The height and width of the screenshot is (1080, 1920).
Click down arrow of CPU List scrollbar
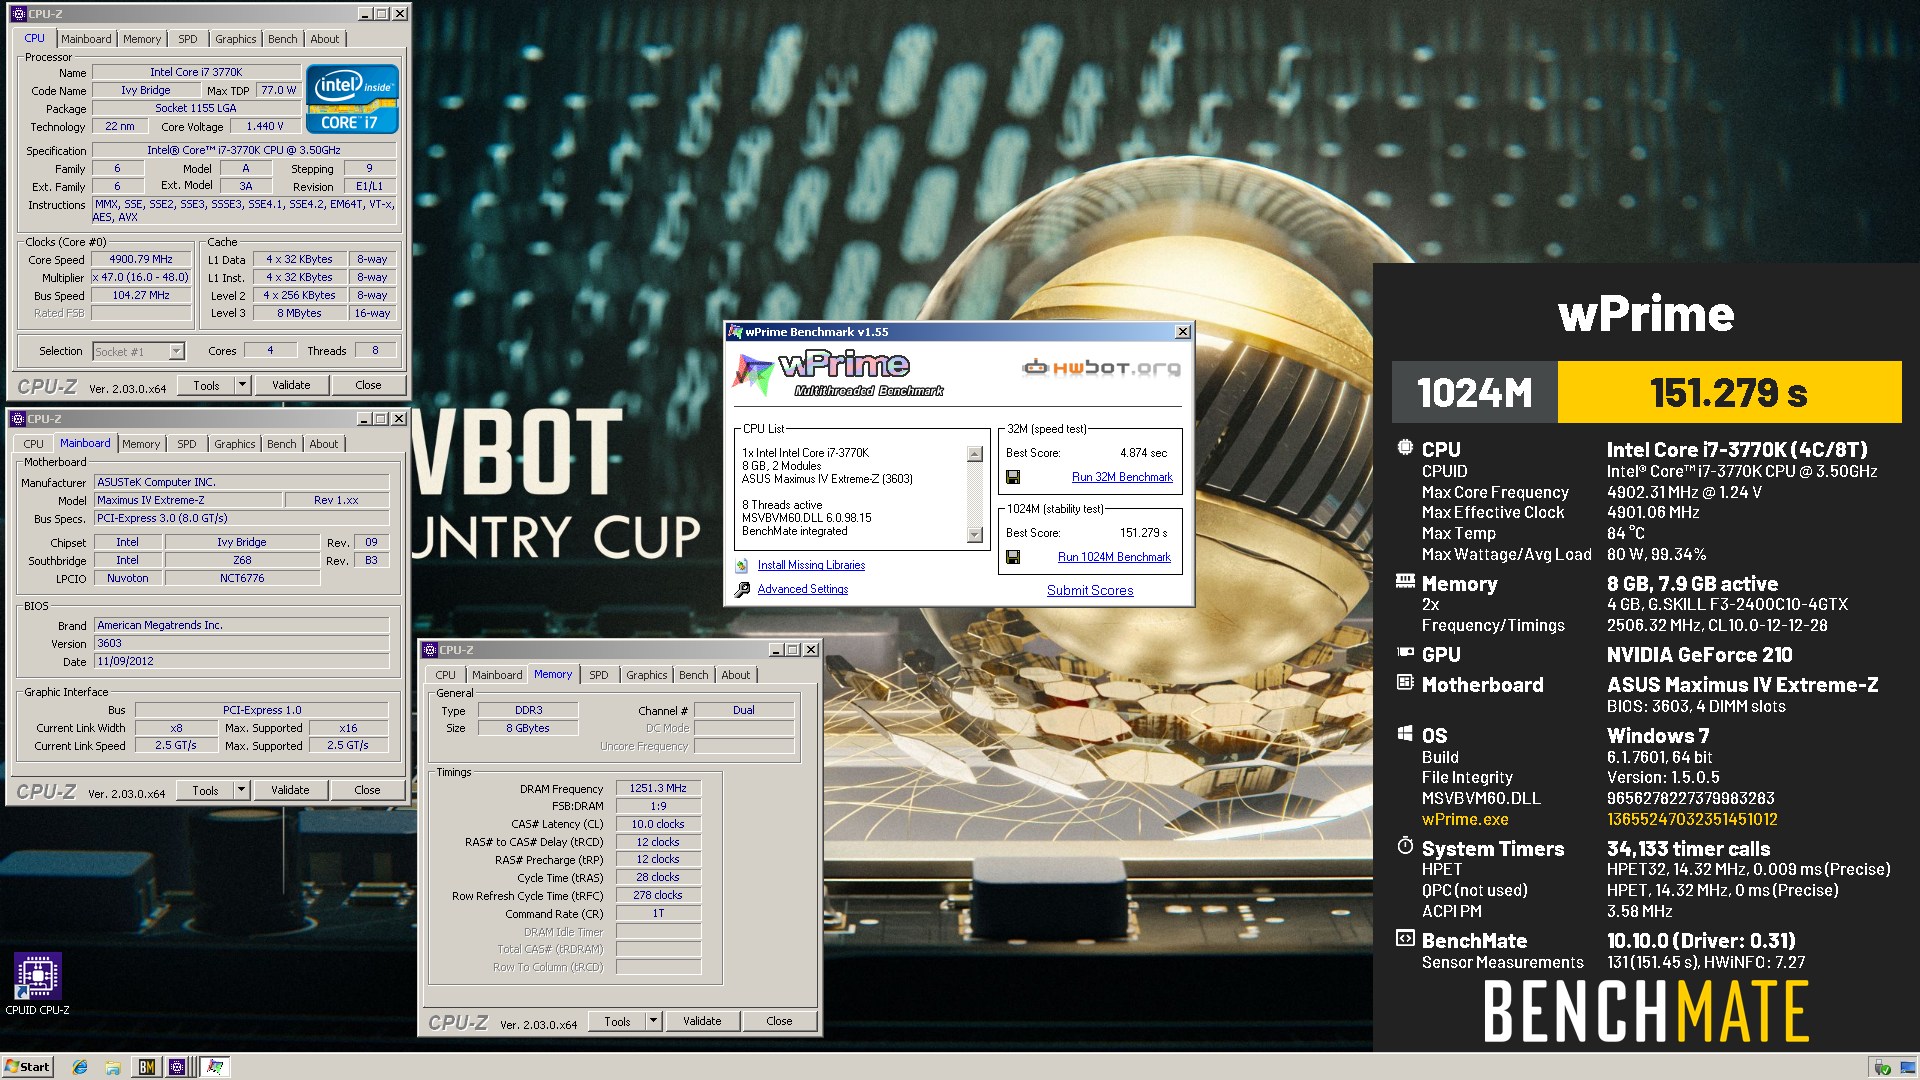pyautogui.click(x=975, y=535)
